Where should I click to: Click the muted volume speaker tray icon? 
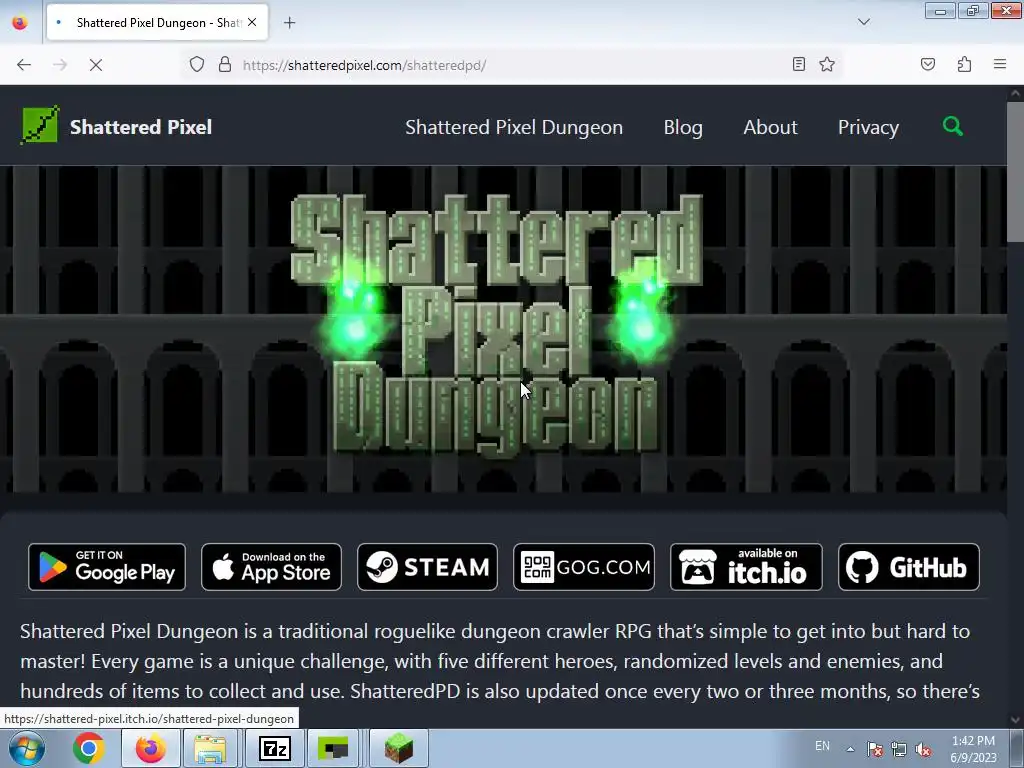click(923, 749)
